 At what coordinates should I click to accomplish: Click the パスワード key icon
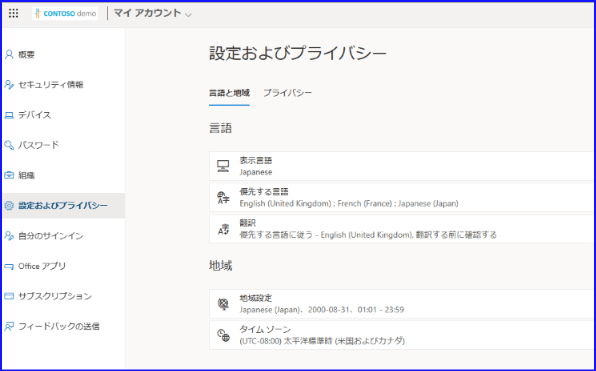click(x=9, y=145)
